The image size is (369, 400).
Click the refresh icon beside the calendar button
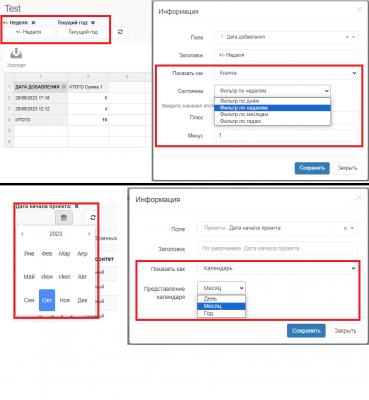pyautogui.click(x=92, y=218)
